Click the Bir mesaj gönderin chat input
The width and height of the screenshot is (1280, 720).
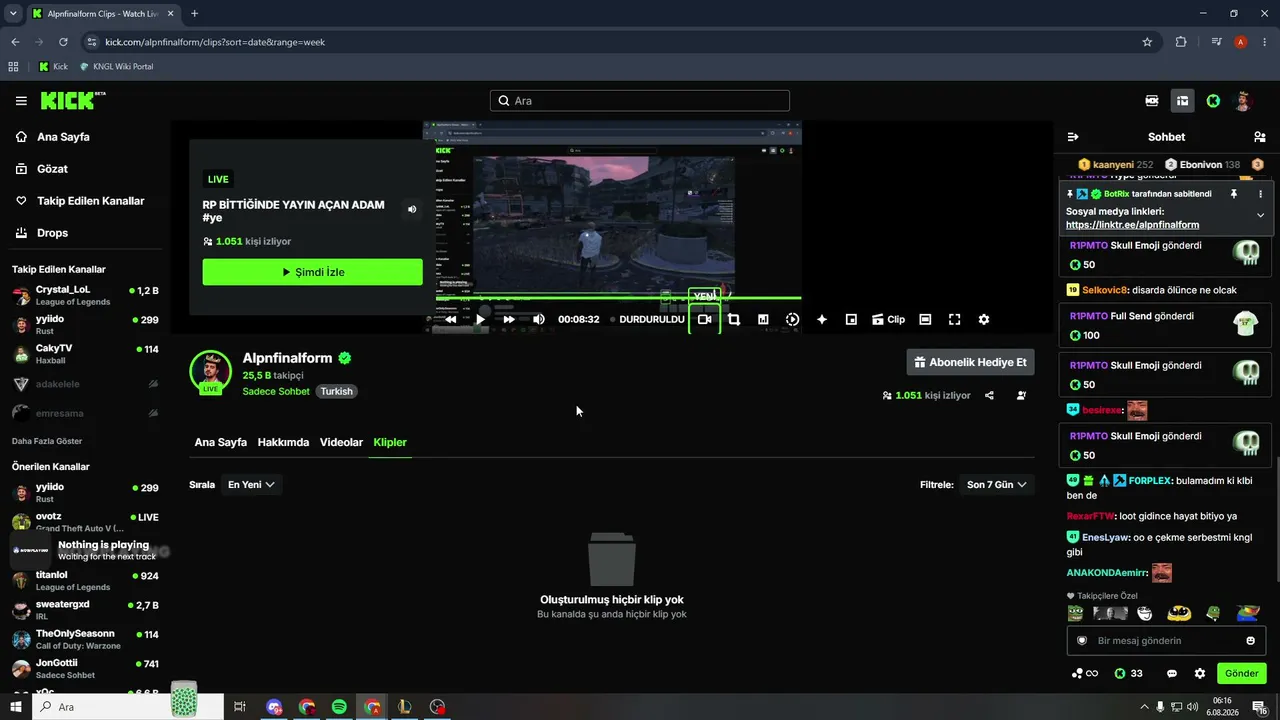(1166, 640)
